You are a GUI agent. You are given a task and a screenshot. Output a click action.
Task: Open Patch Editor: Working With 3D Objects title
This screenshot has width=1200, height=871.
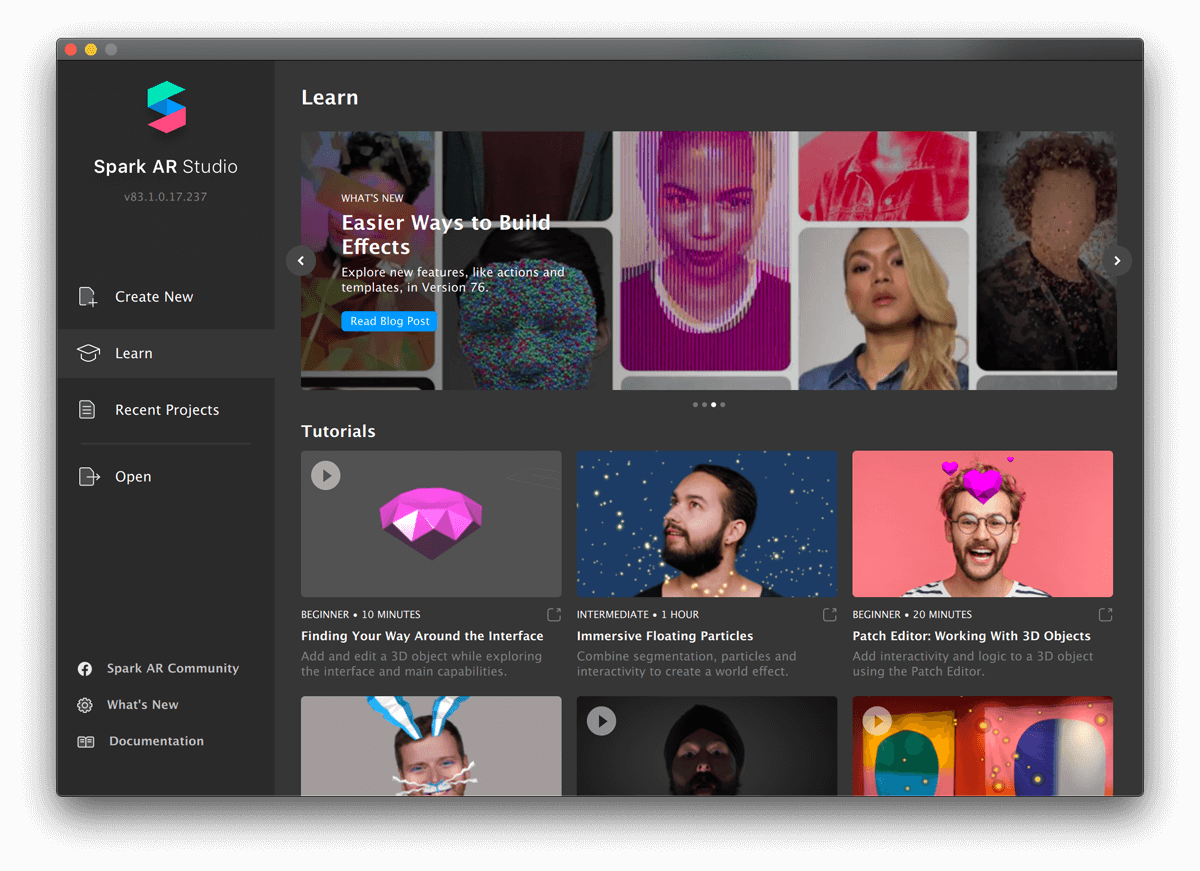click(971, 636)
